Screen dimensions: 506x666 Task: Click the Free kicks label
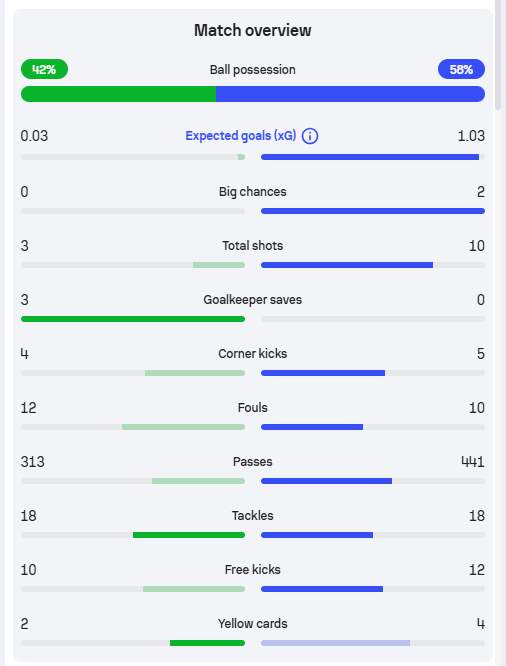[253, 570]
